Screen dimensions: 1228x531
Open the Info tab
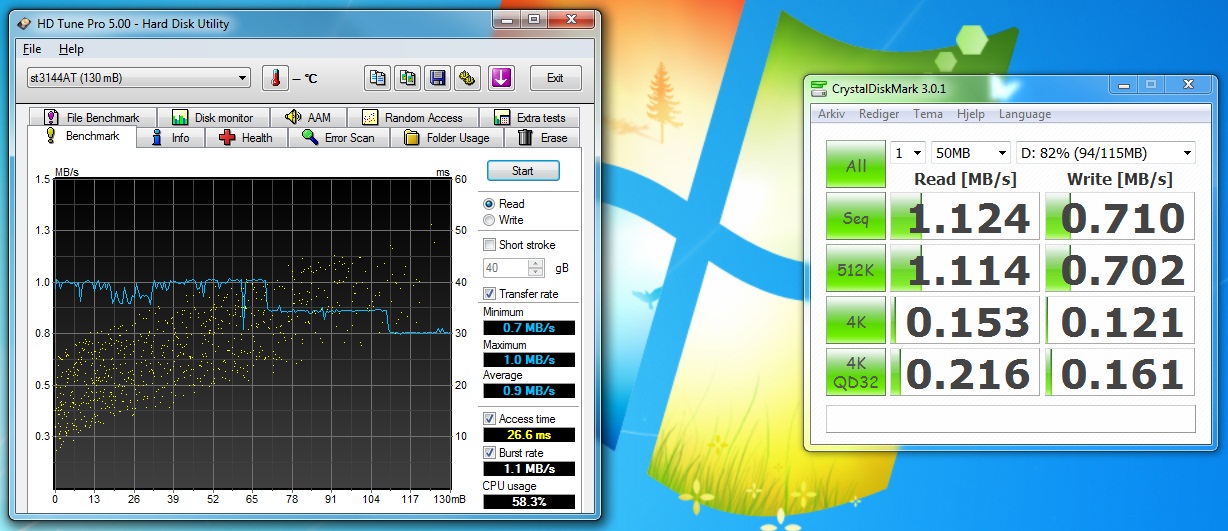click(171, 138)
